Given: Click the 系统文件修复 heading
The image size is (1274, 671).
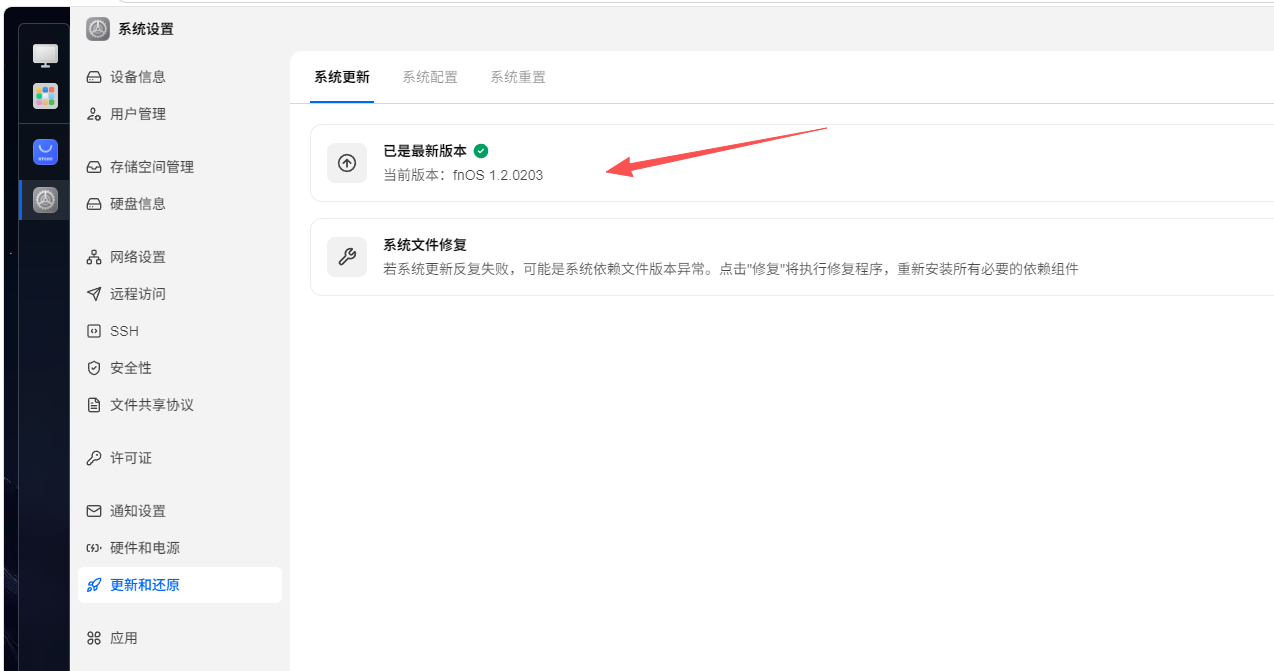Looking at the screenshot, I should 425,245.
